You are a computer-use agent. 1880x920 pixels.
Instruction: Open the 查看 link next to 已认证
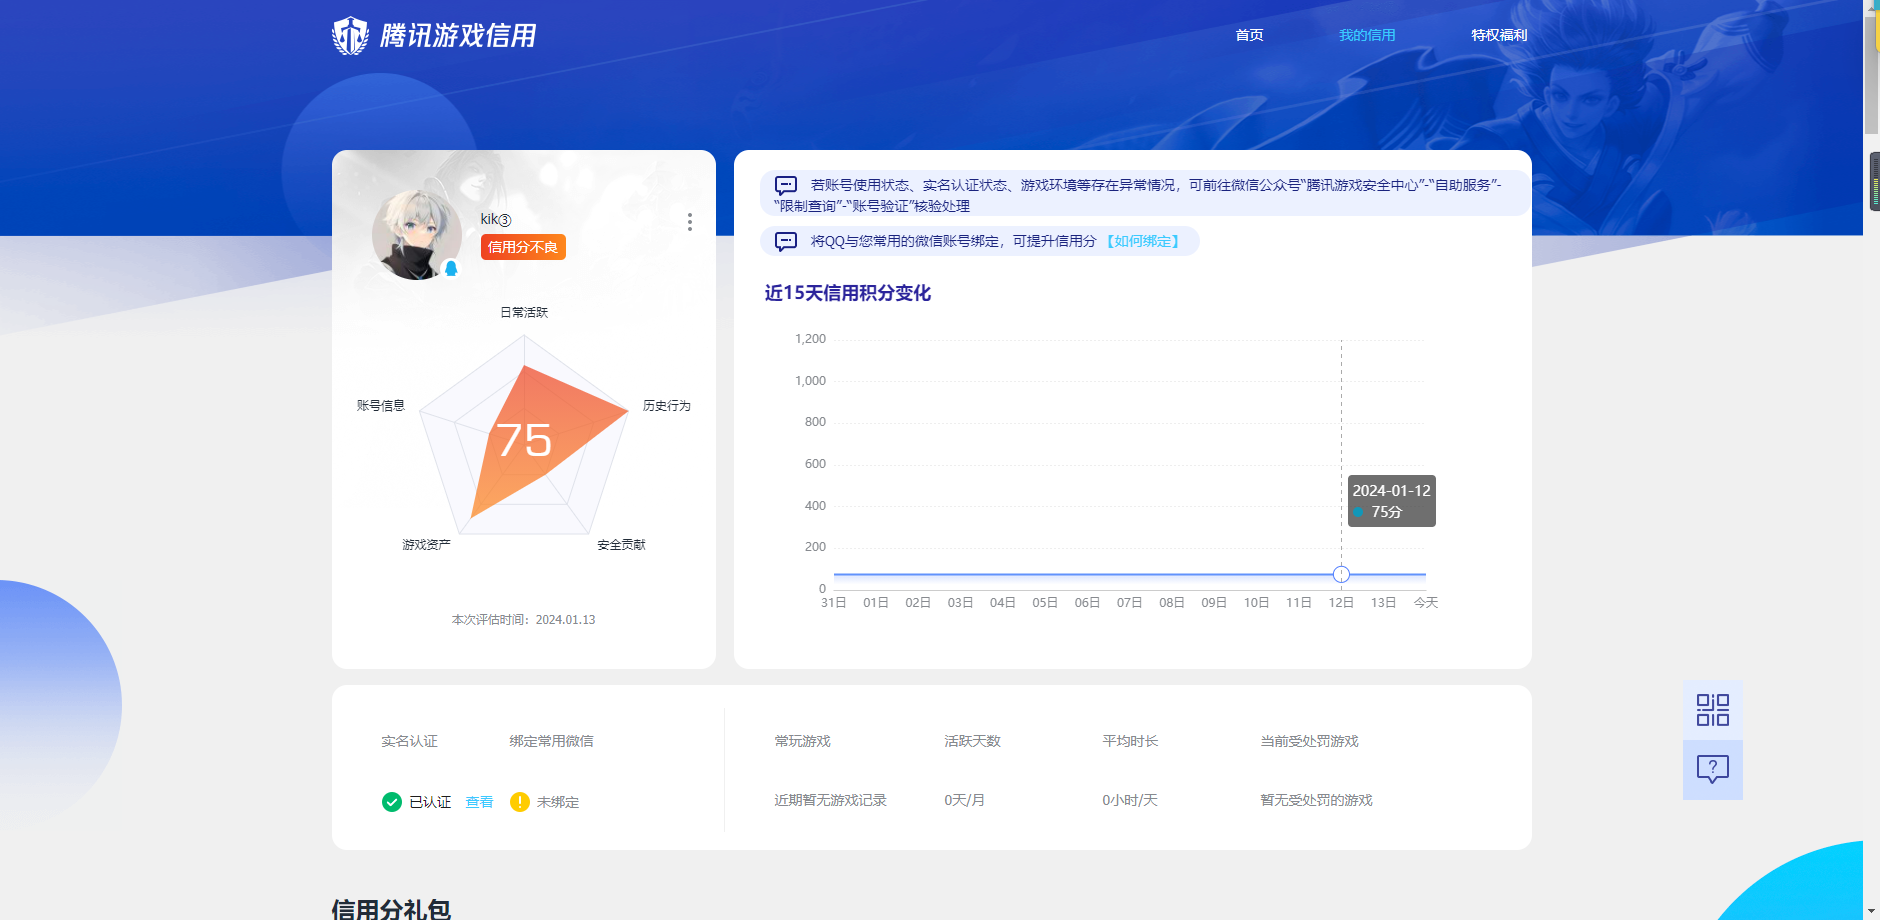479,802
